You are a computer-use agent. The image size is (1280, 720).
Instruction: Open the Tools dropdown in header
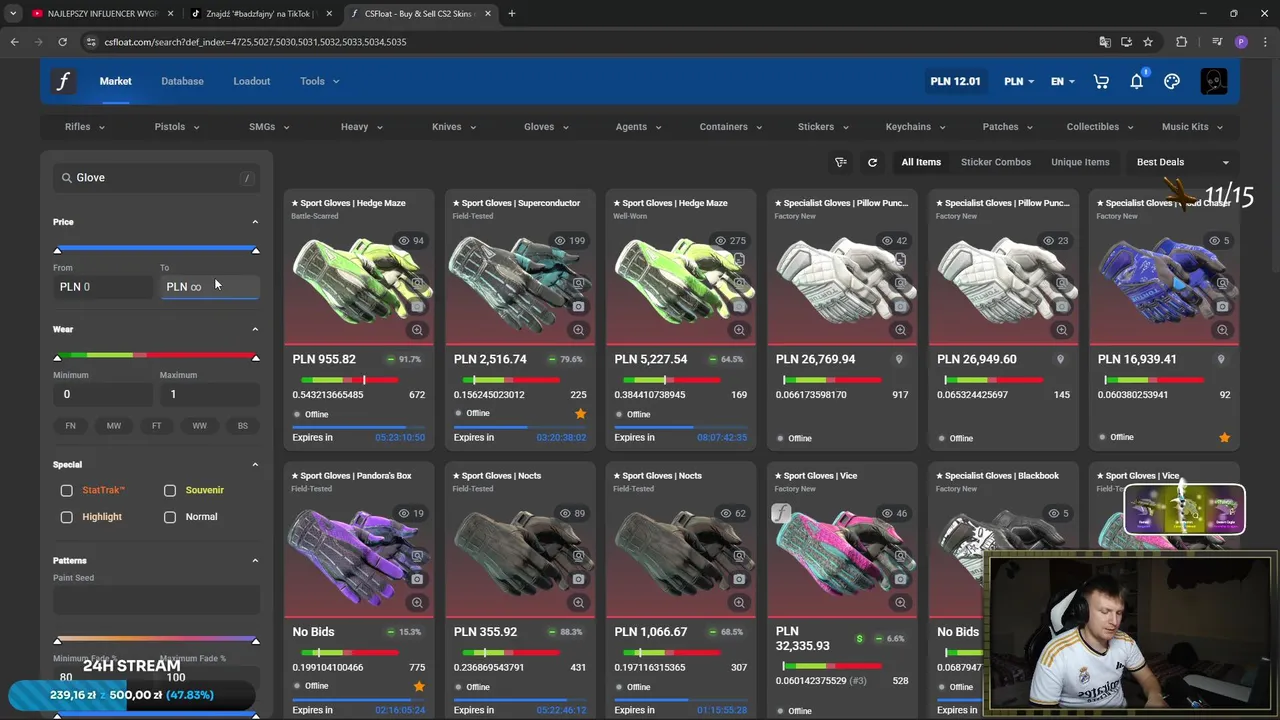[320, 81]
